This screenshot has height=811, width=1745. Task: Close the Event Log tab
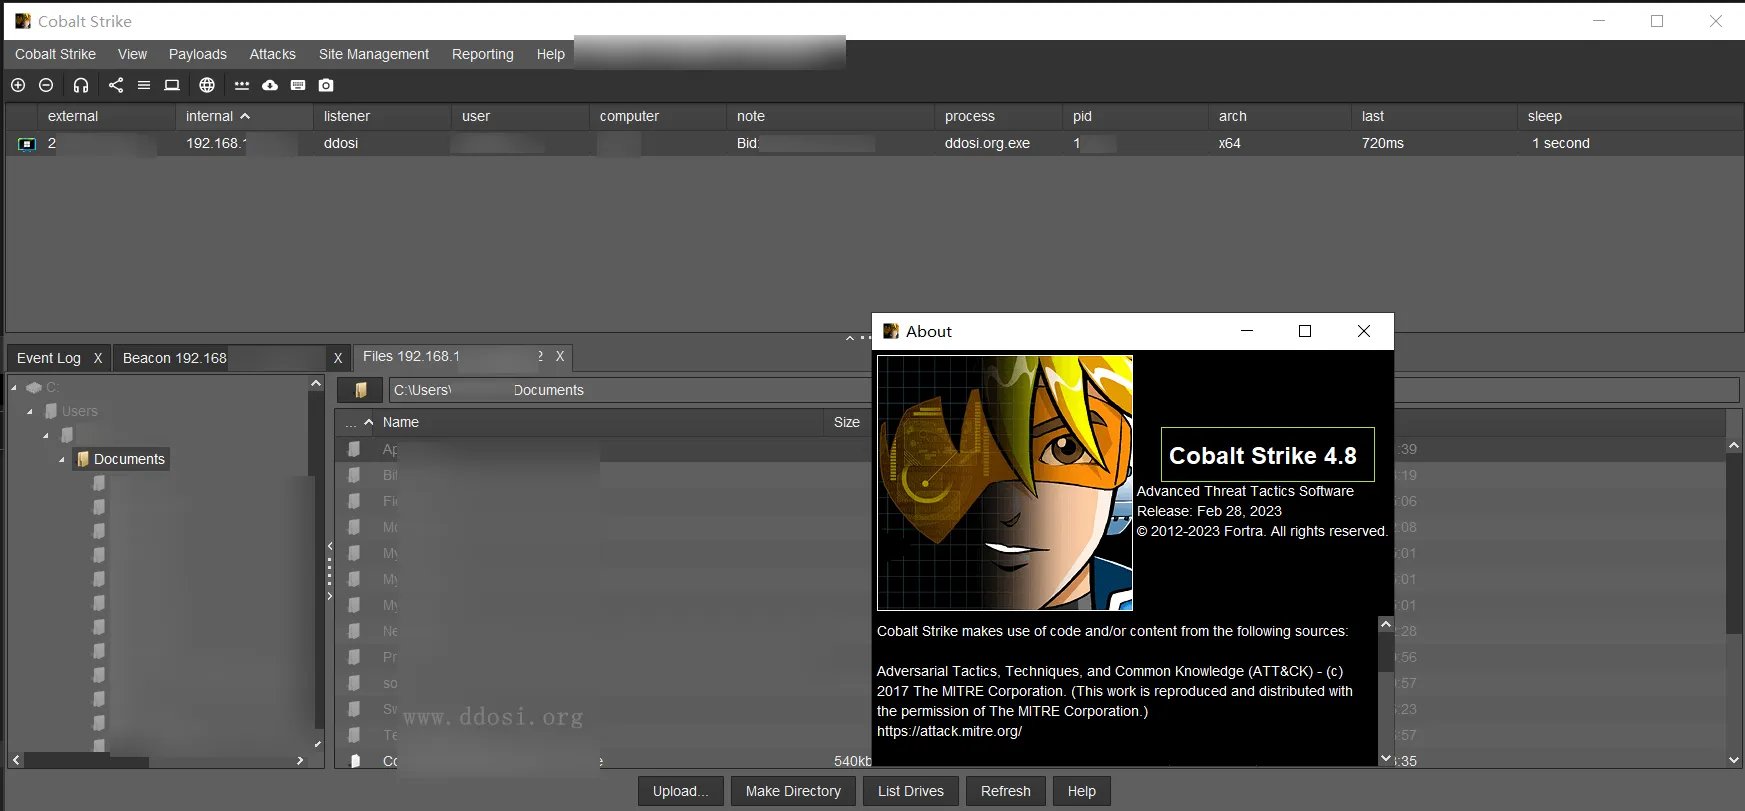click(98, 358)
